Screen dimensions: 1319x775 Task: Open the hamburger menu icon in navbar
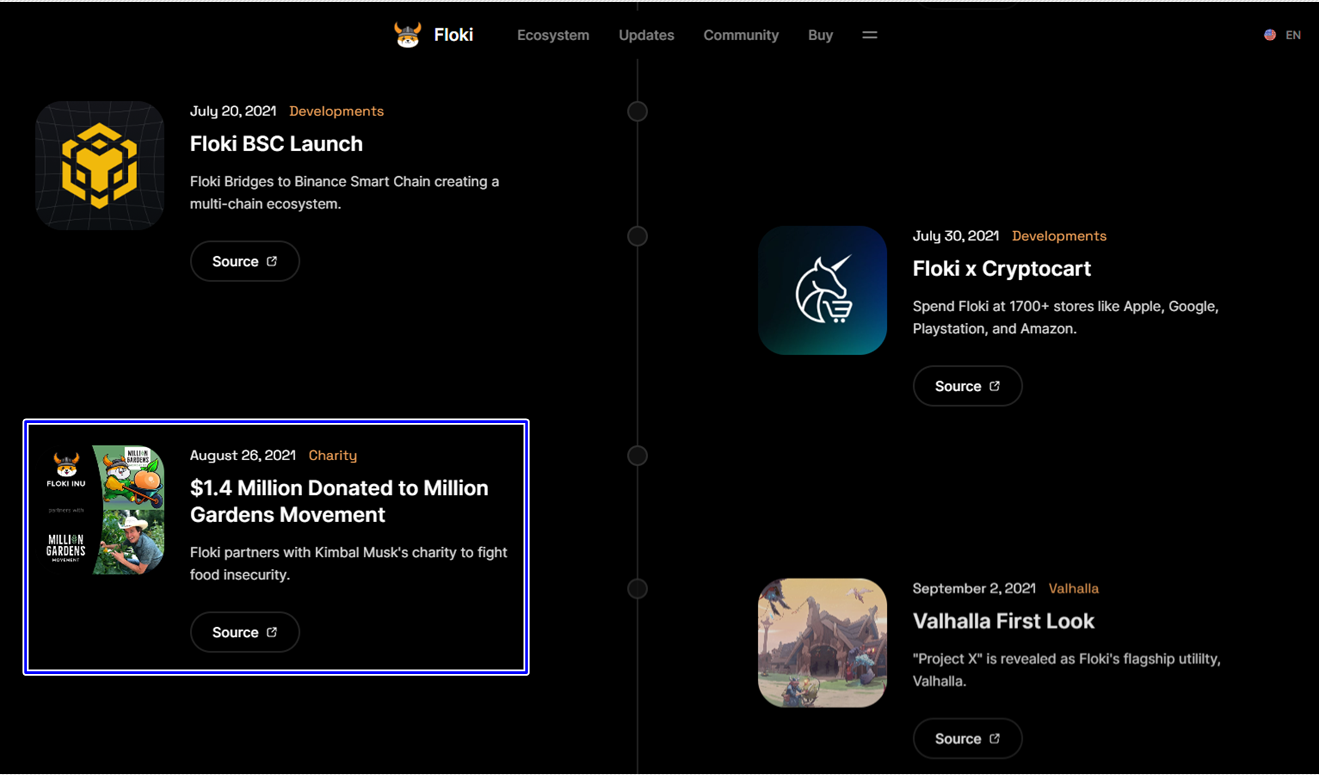870,35
